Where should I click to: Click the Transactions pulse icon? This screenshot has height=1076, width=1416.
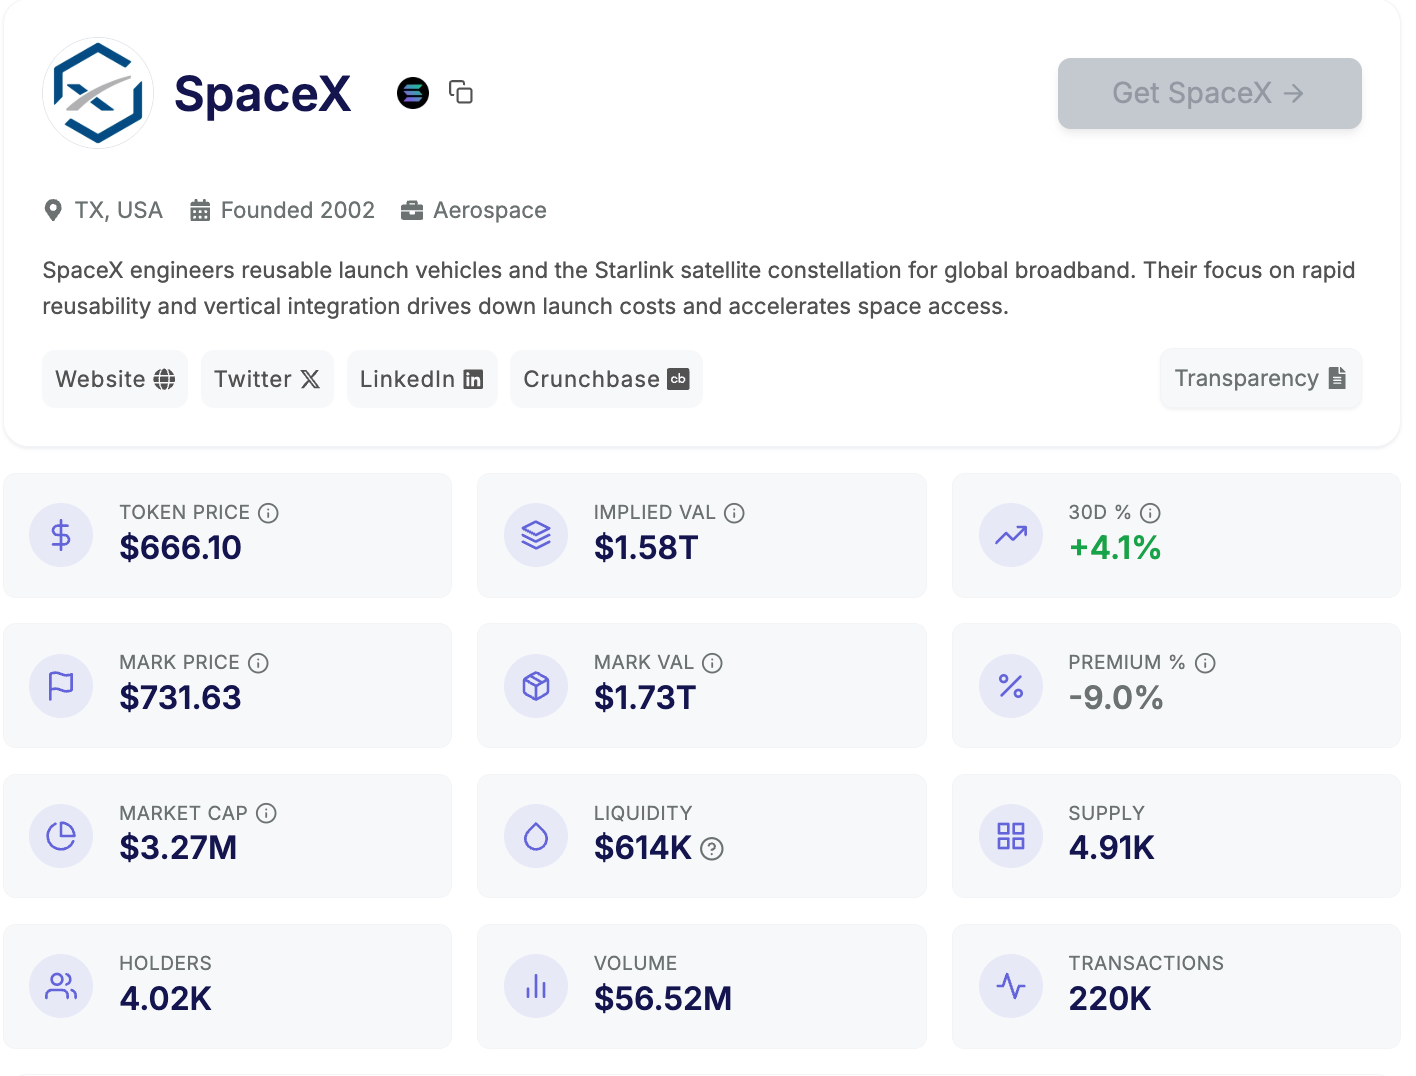(x=1011, y=986)
